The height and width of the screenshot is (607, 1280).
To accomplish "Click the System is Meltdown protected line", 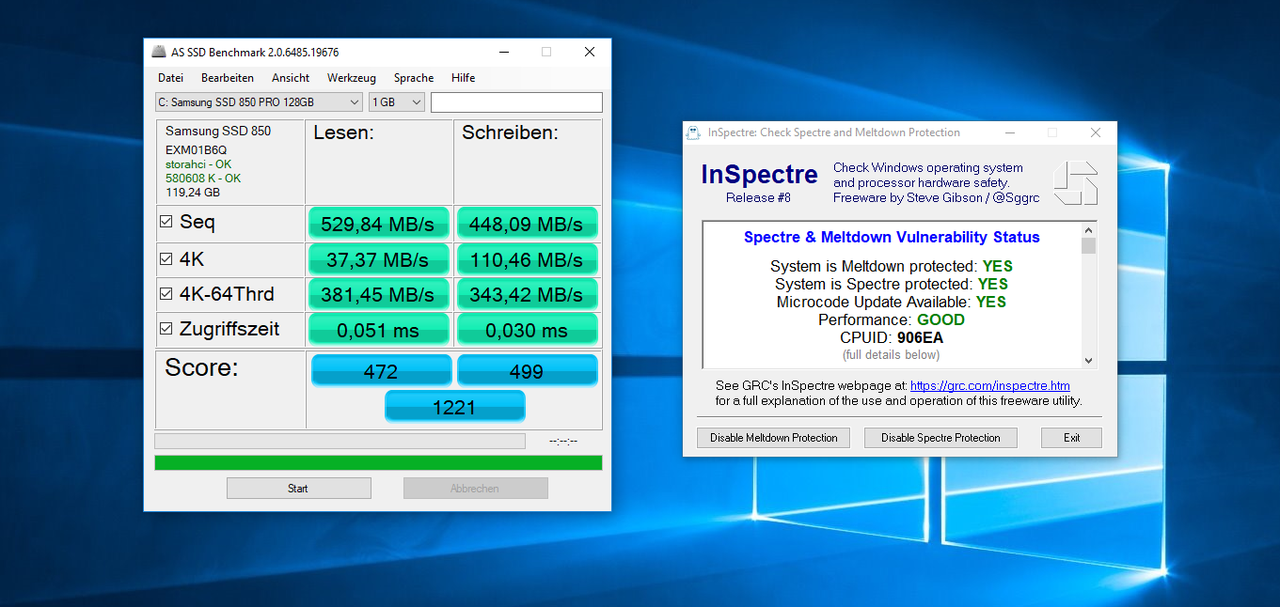I will click(891, 266).
